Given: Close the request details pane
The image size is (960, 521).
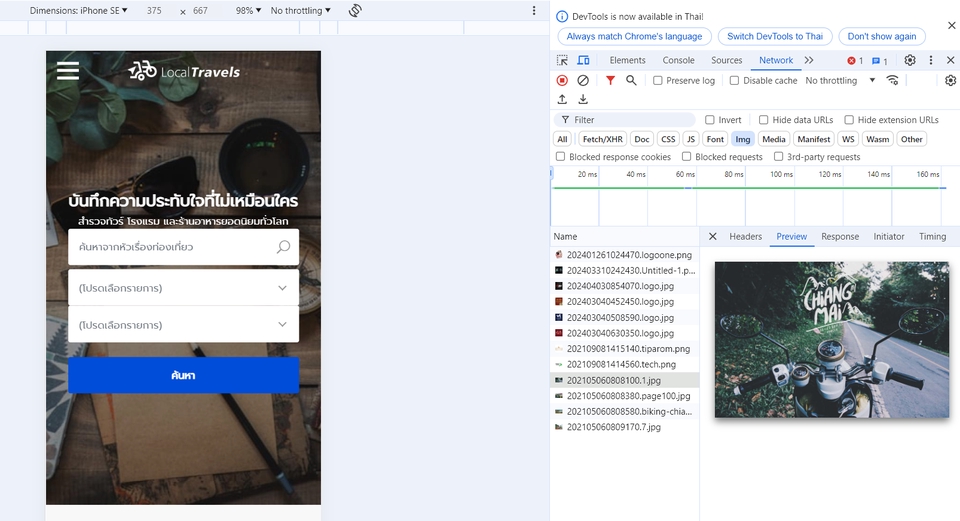Looking at the screenshot, I should (x=713, y=236).
